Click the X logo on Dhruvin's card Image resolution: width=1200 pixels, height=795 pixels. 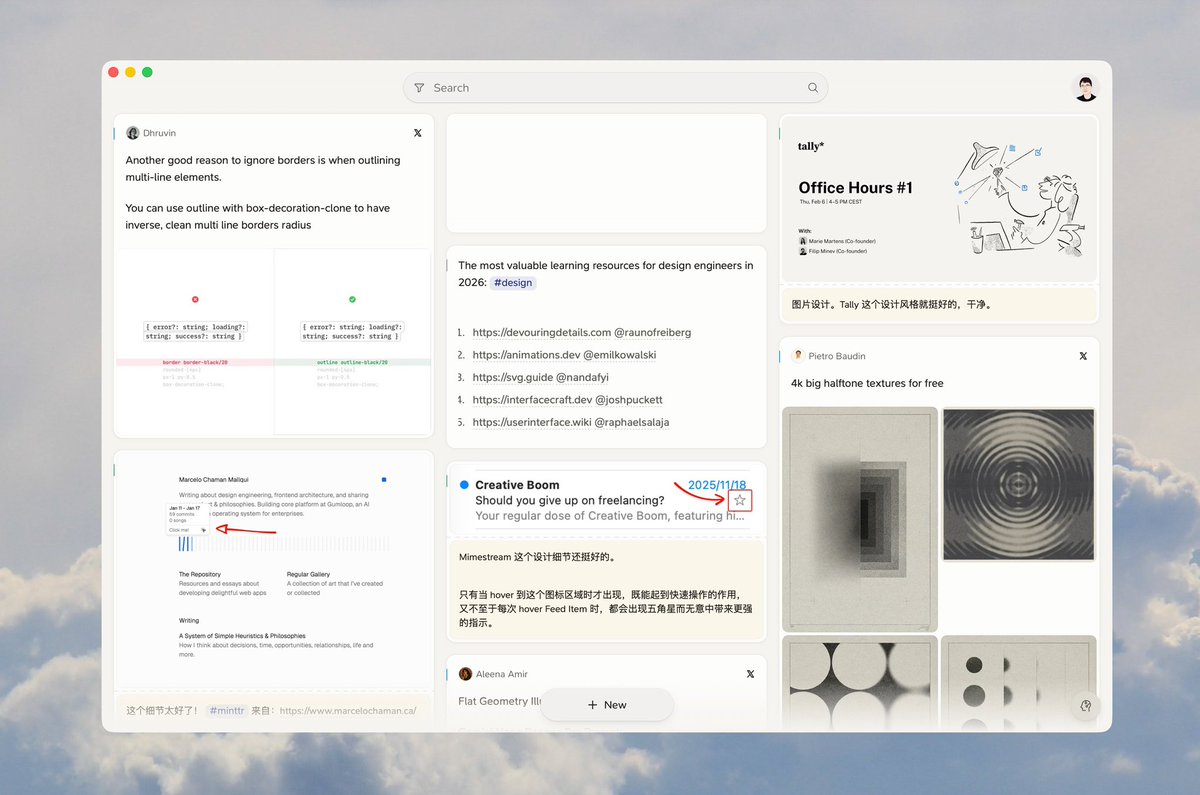point(418,133)
